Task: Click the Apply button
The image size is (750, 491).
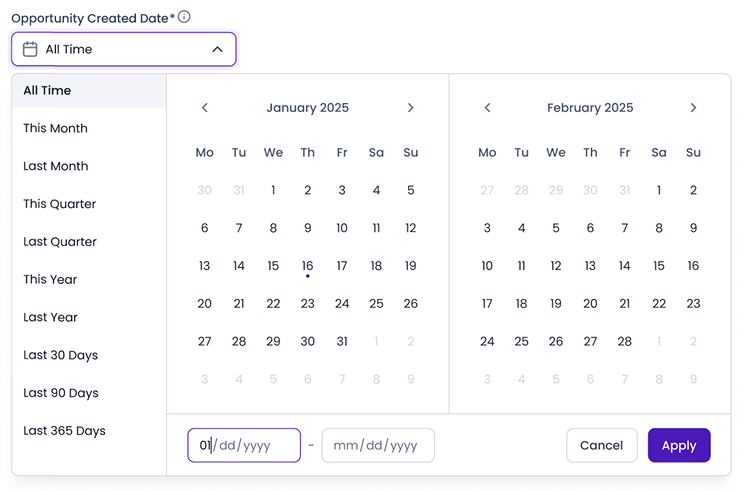Action: click(x=679, y=445)
